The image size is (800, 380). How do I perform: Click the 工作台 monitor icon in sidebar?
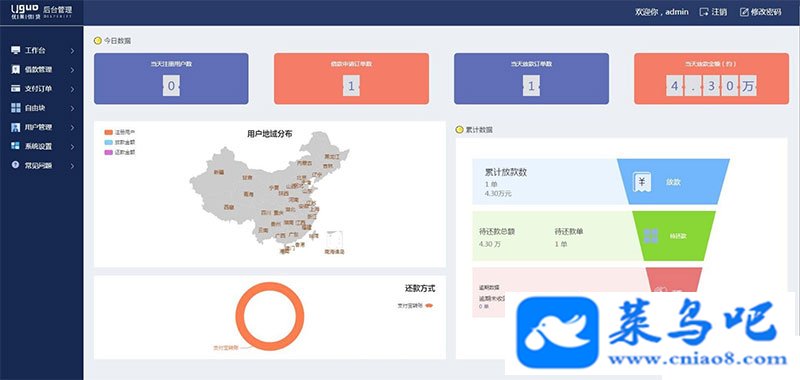coord(16,50)
